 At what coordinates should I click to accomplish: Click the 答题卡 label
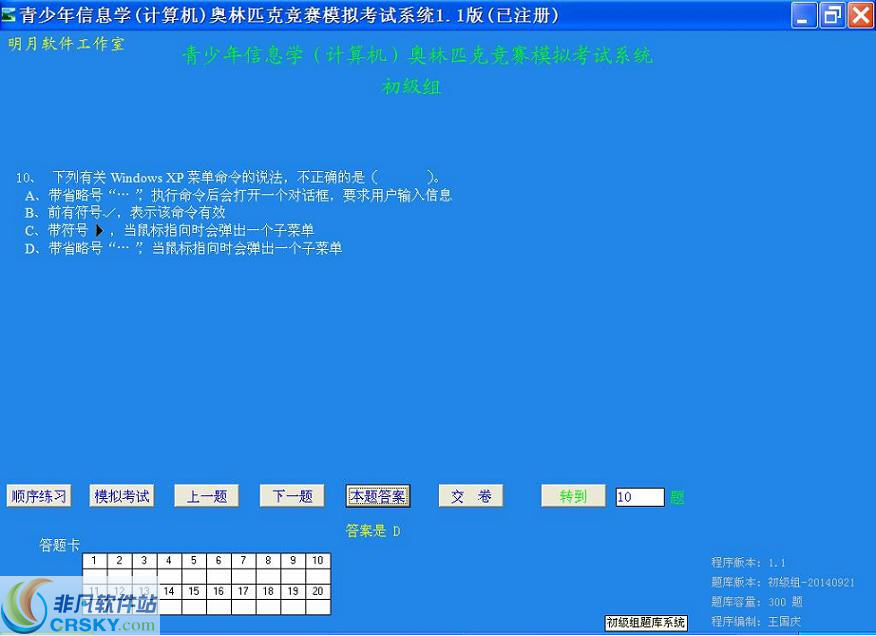click(x=59, y=545)
